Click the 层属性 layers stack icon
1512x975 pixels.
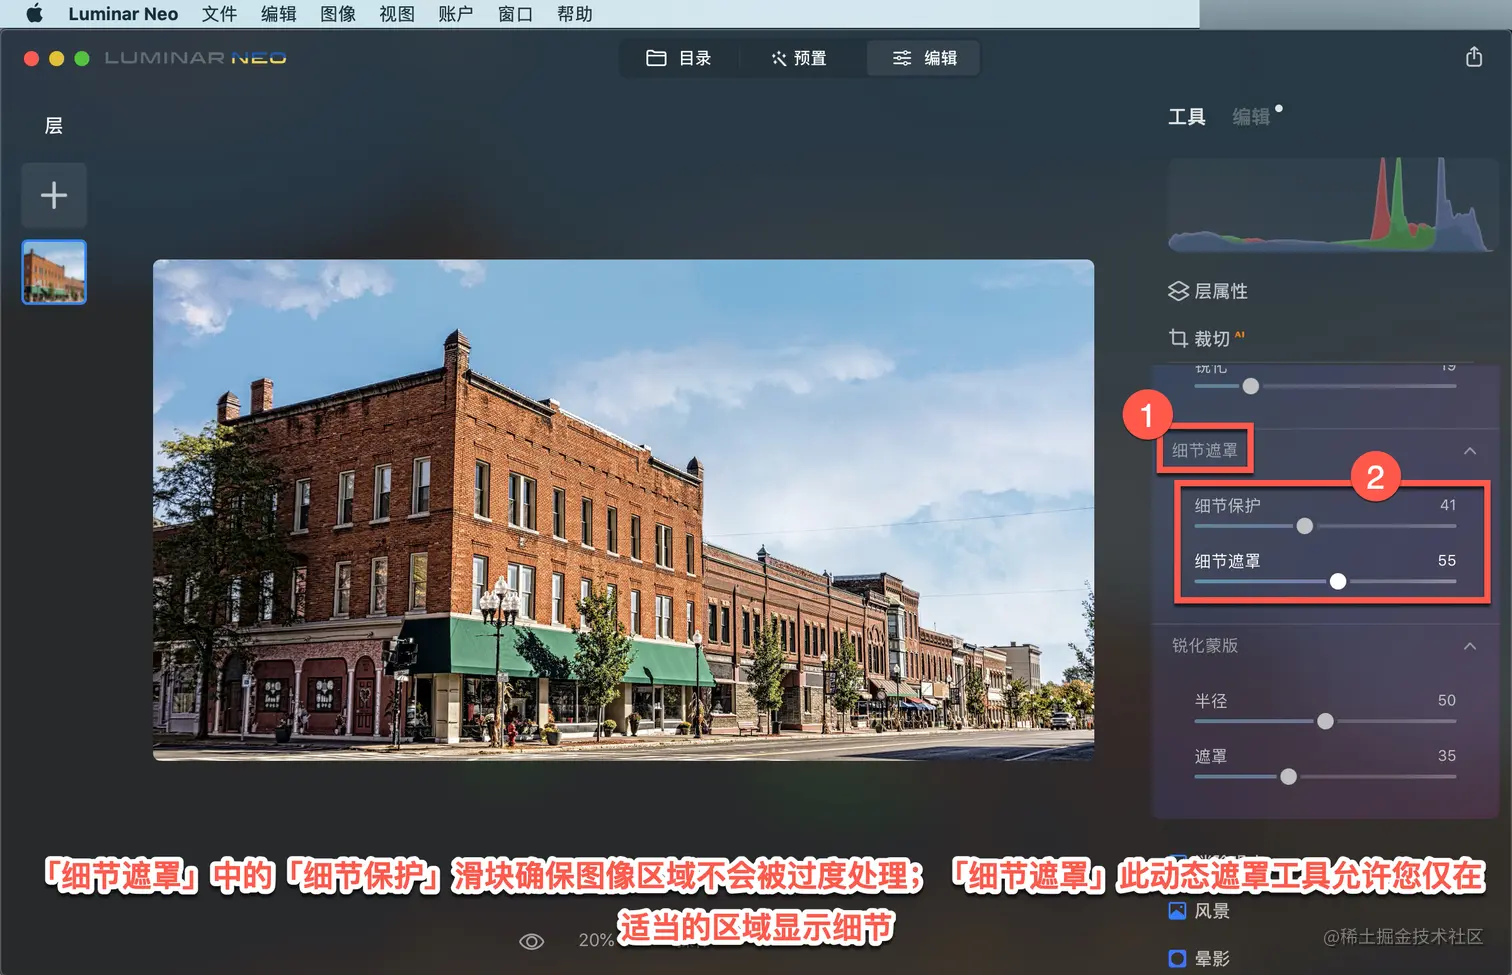coord(1178,291)
